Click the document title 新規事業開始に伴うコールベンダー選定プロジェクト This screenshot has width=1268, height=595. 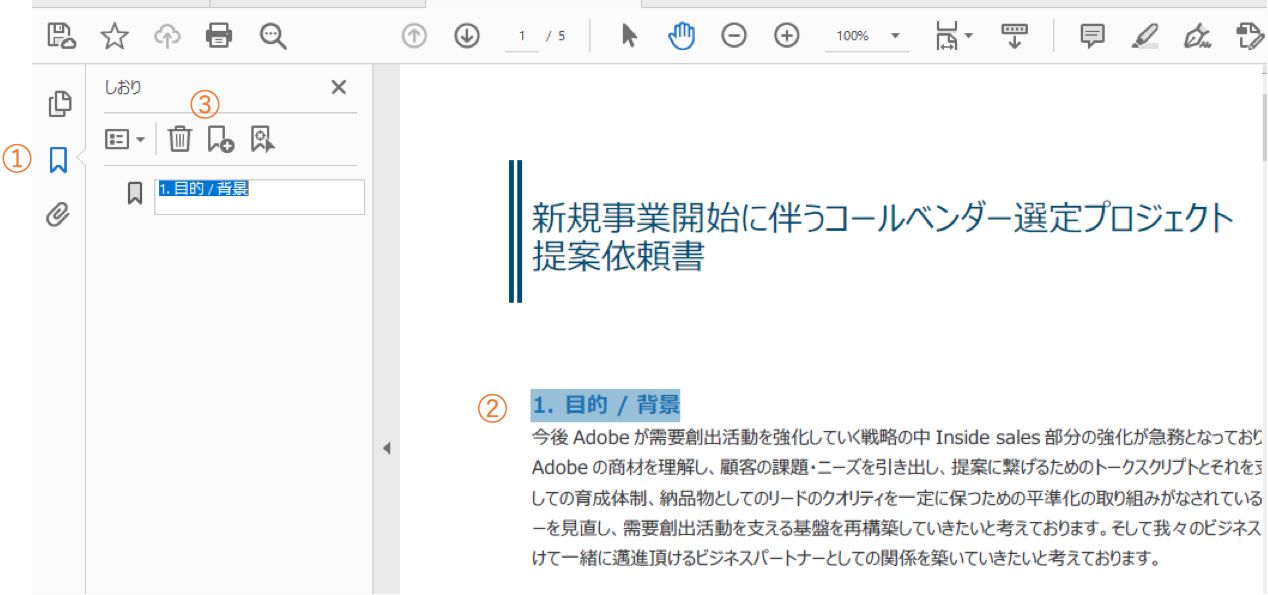coord(883,217)
